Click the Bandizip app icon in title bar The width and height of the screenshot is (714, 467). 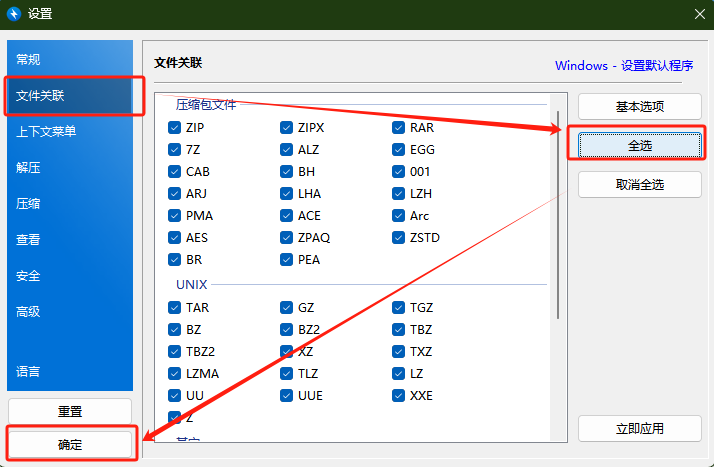[14, 14]
